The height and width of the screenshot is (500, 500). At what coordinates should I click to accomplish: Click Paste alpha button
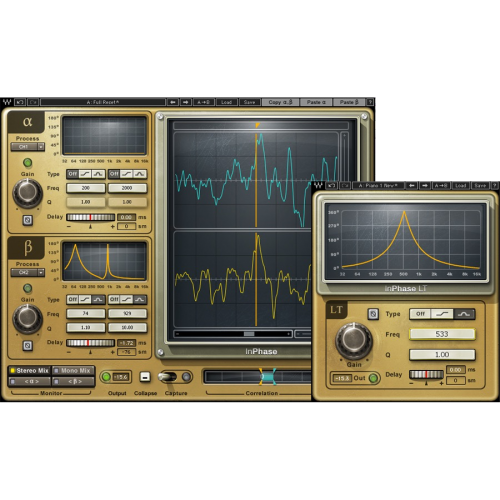point(316,102)
